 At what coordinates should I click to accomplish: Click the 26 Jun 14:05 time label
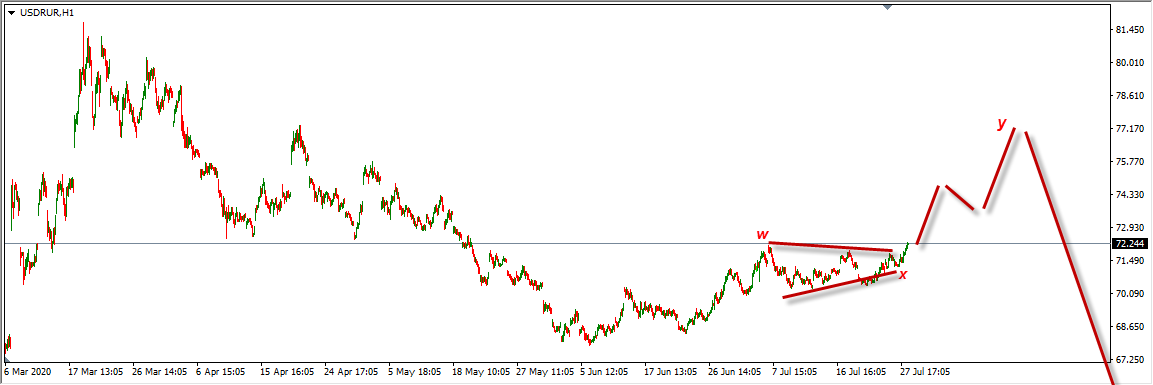coord(736,373)
